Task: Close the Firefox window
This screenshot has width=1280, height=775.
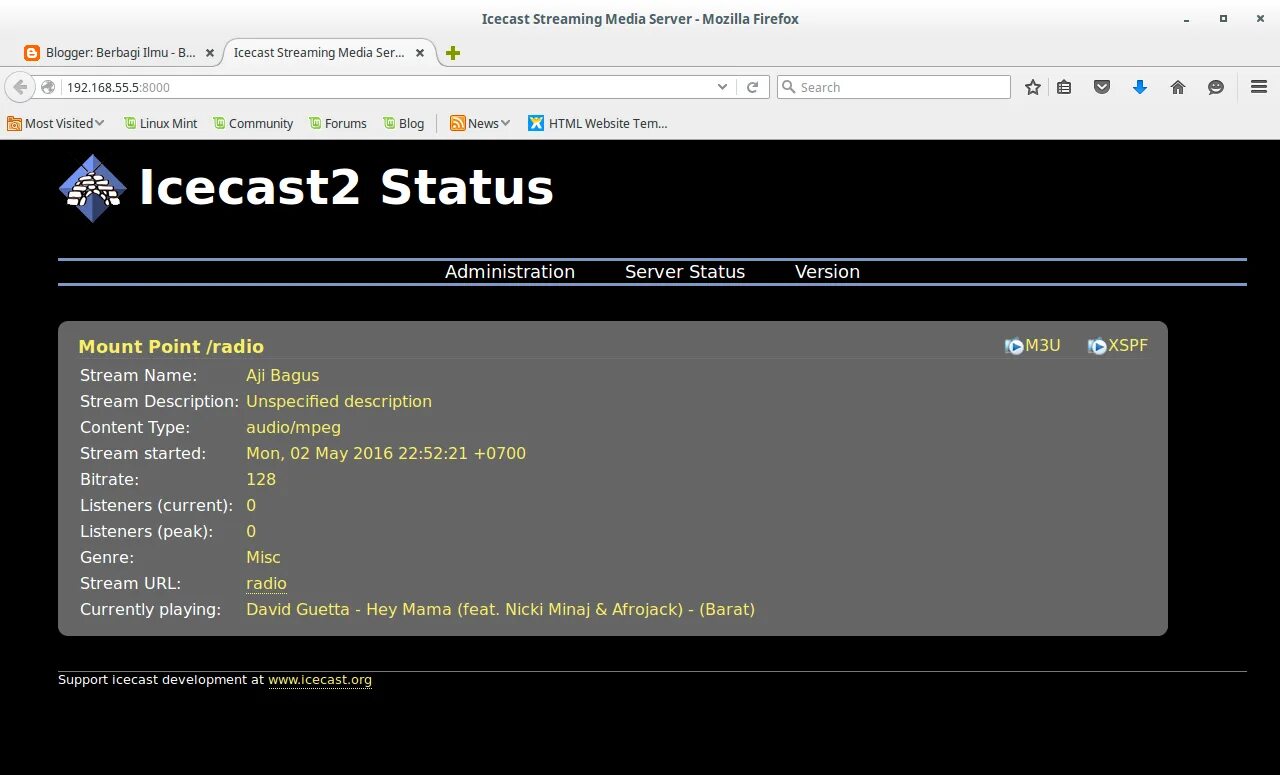Action: point(1260,18)
